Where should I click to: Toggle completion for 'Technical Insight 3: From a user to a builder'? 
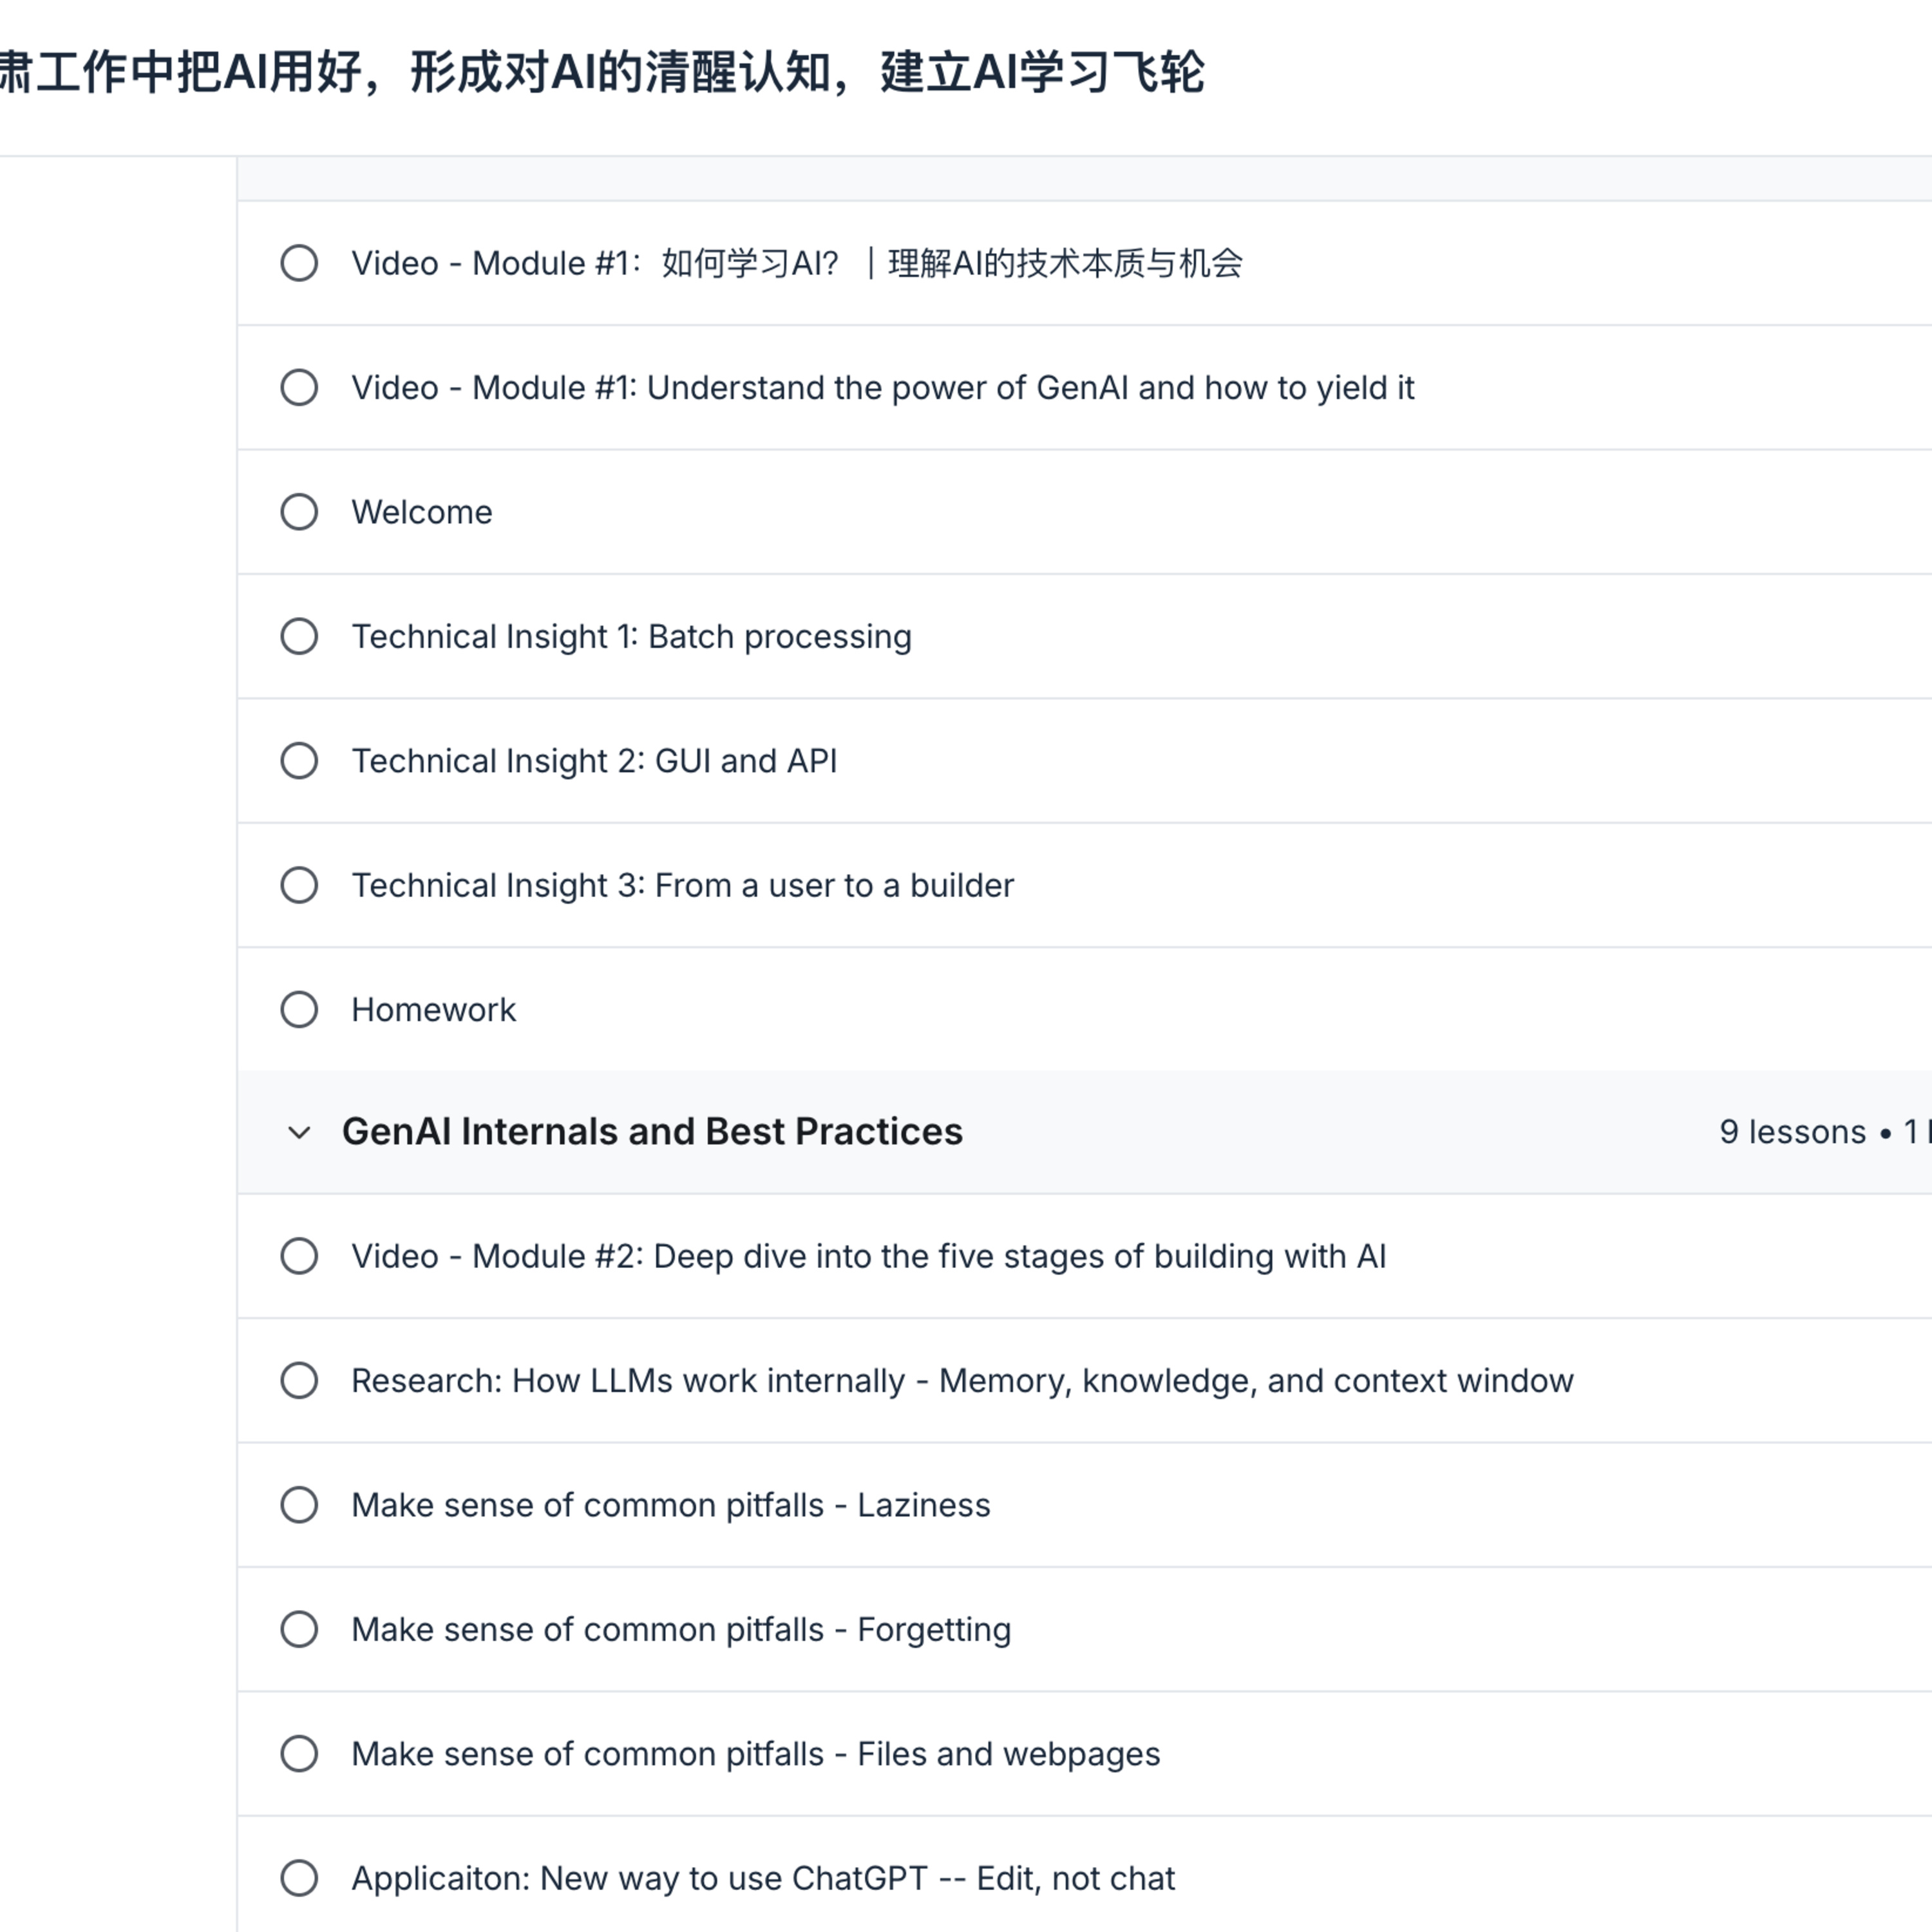pos(299,885)
